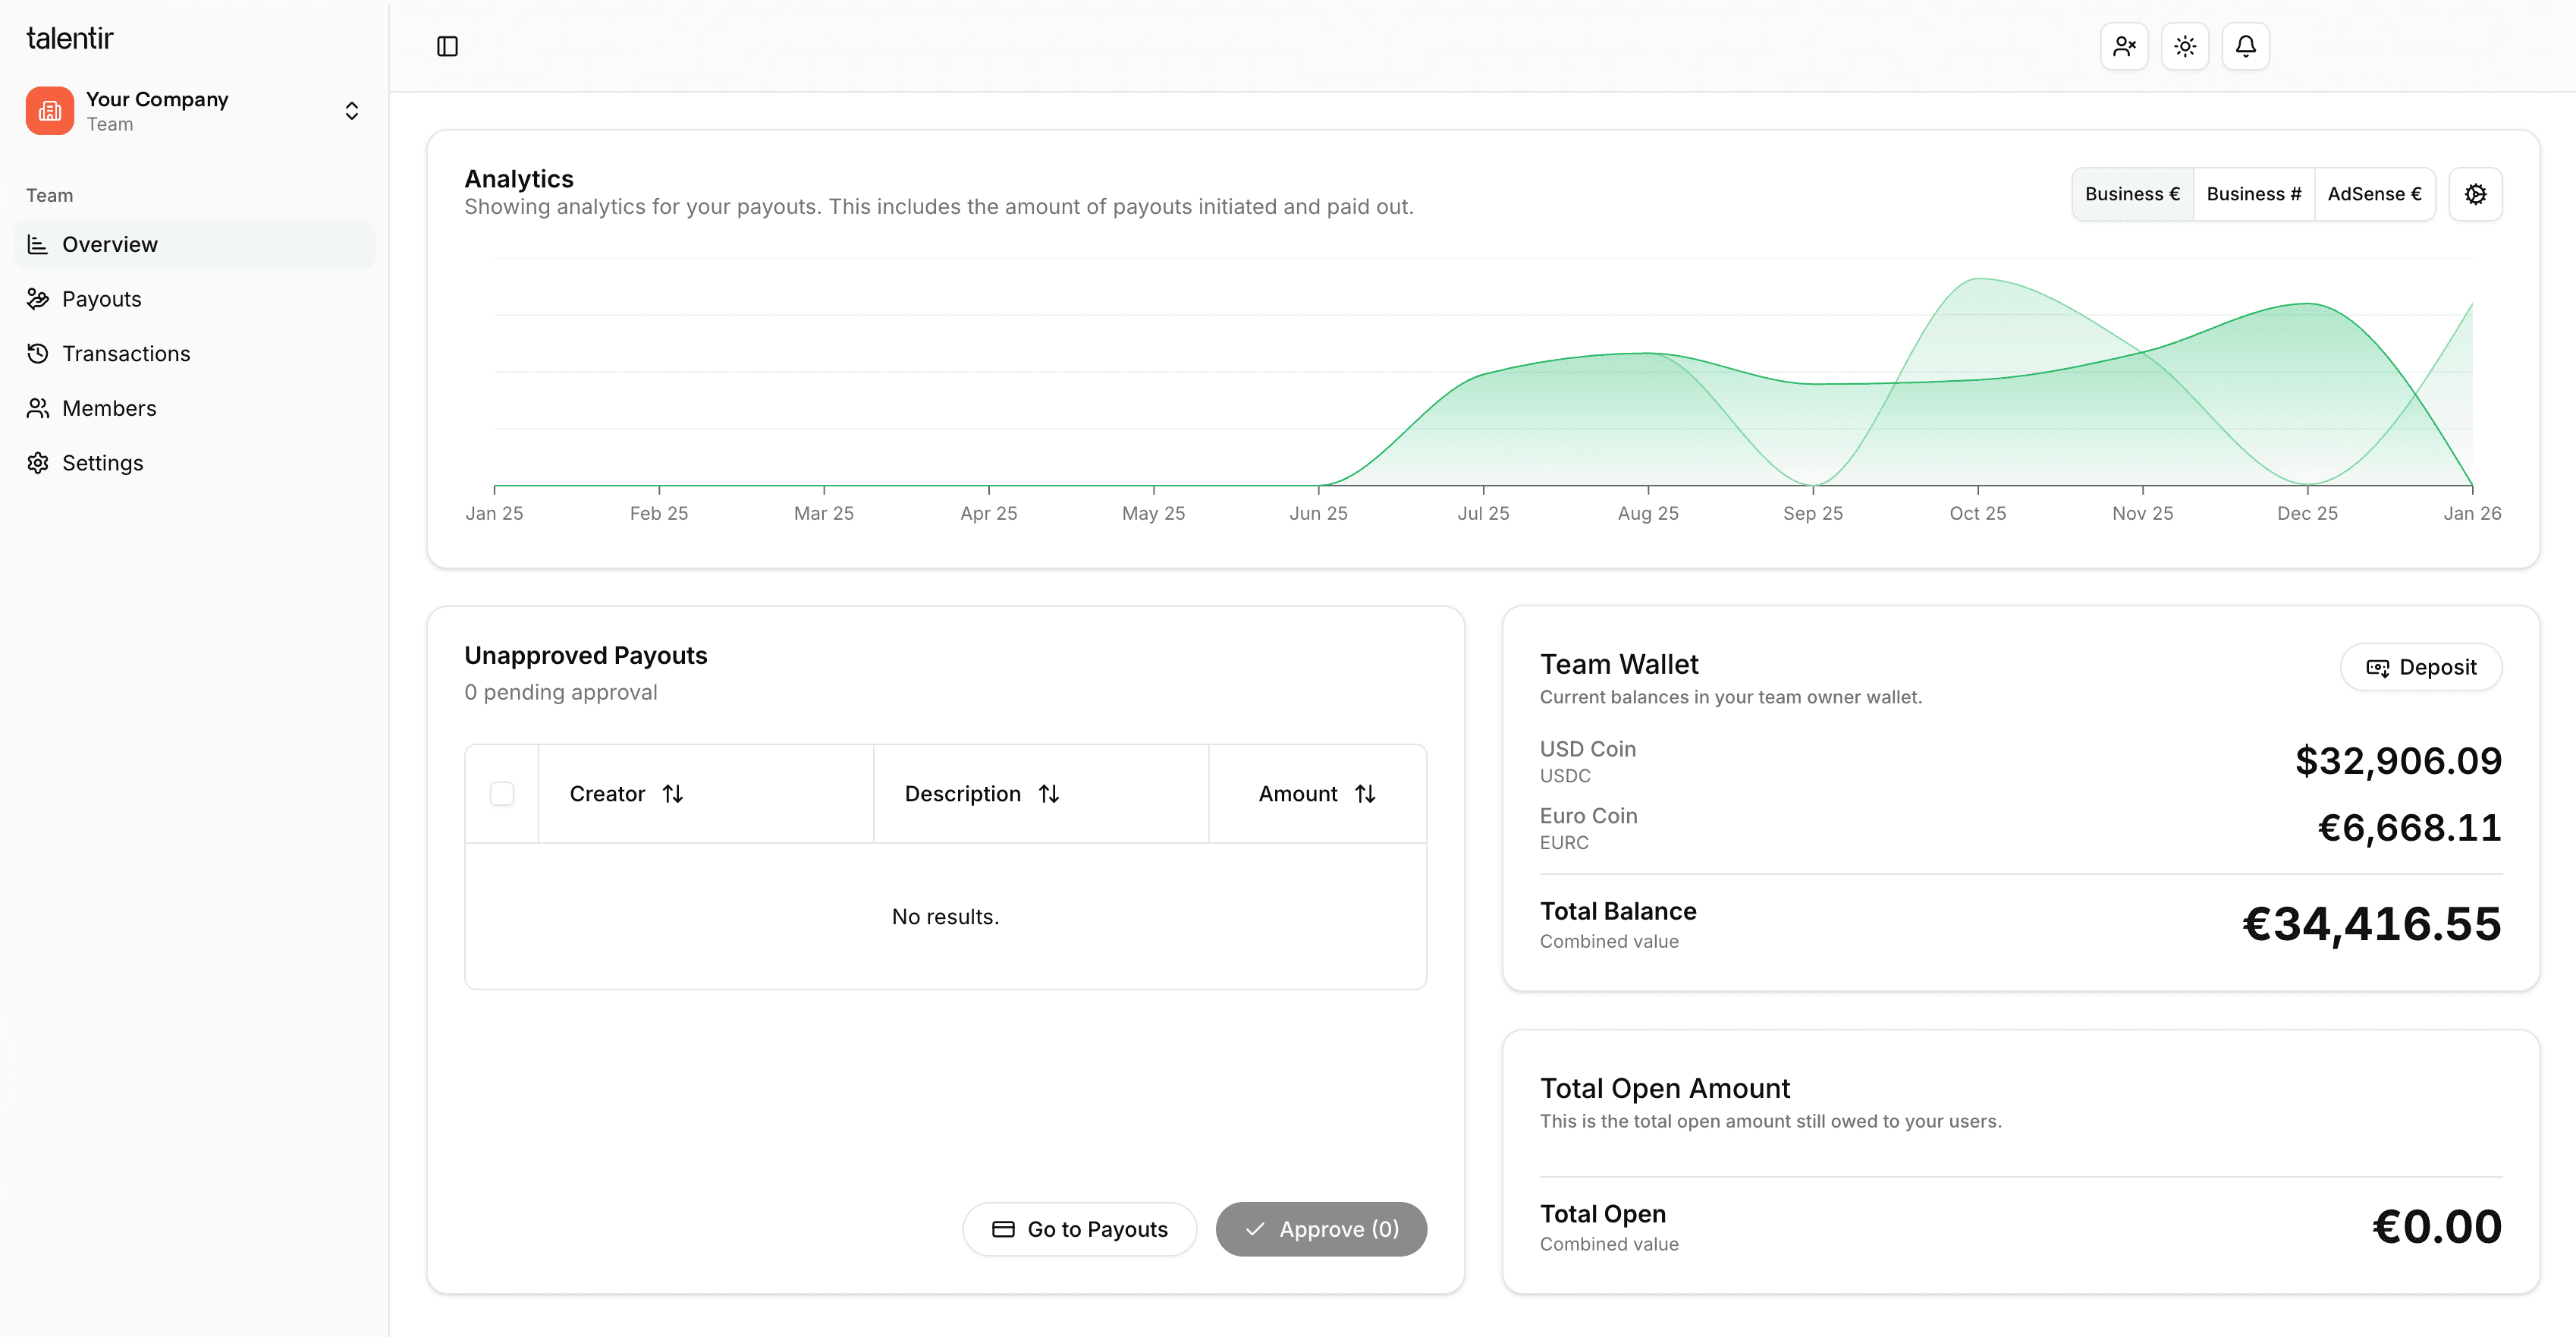2576x1337 pixels.
Task: Click the Your Company logo icon
Action: pyautogui.click(x=50, y=111)
